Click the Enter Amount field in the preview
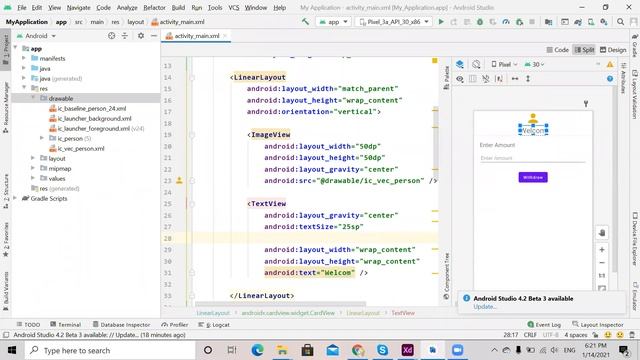The height and width of the screenshot is (360, 640). point(533,158)
